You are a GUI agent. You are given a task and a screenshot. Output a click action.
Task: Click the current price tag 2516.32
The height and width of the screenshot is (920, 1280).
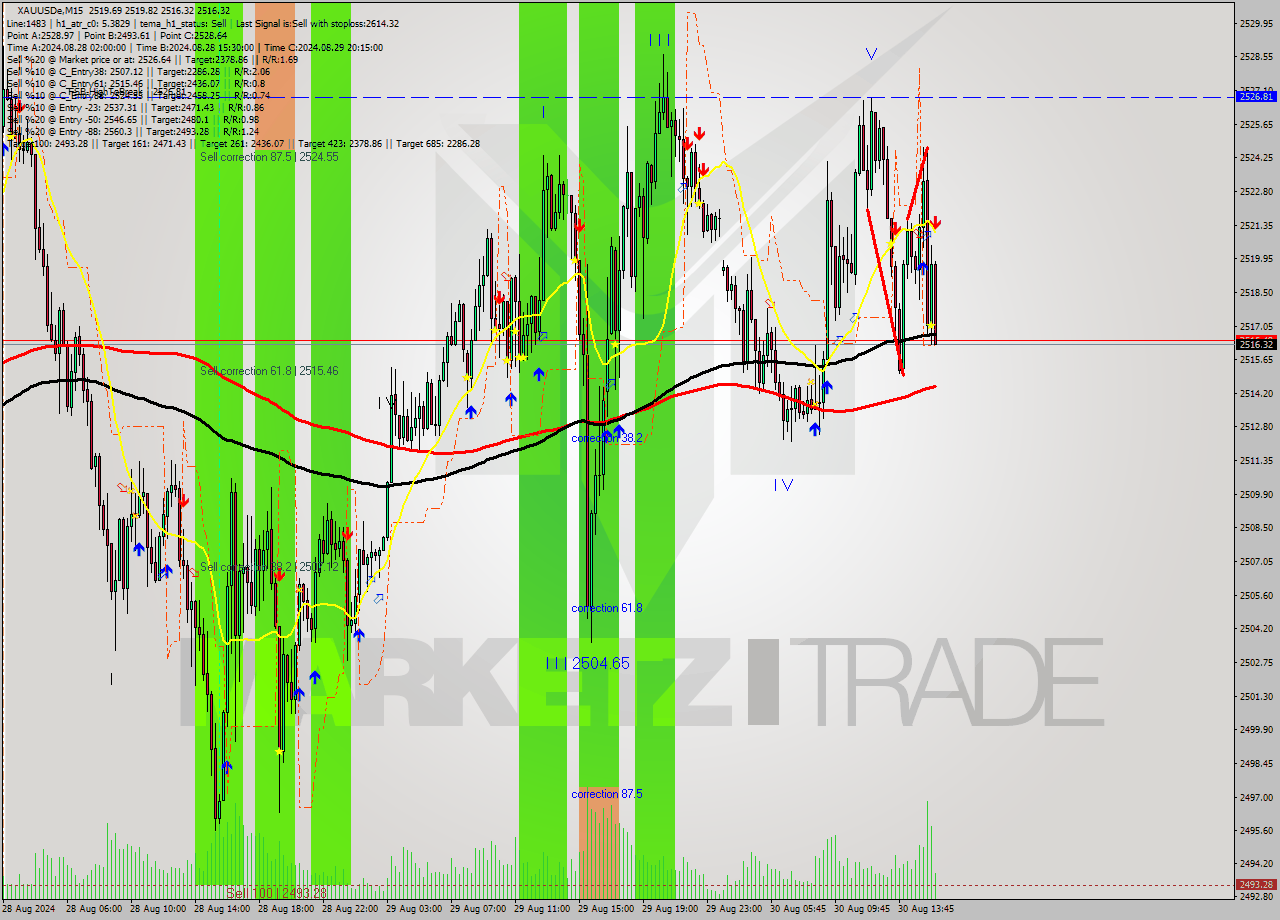(1256, 344)
